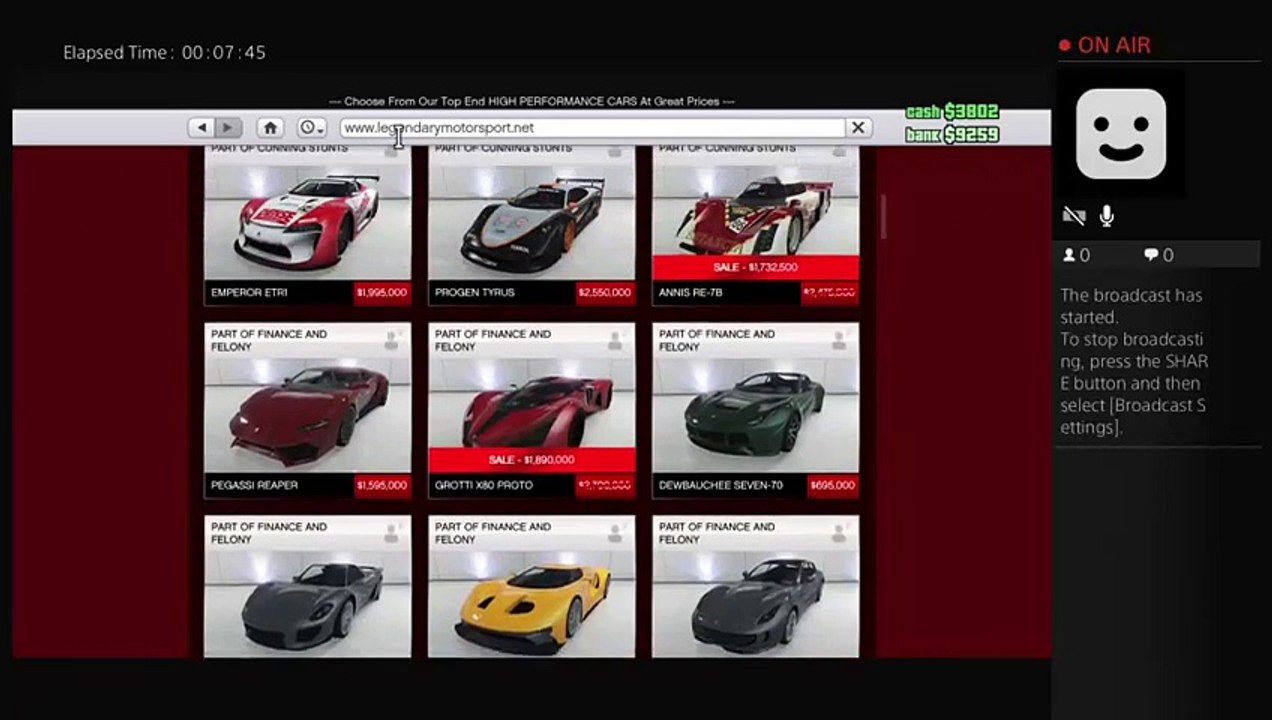Click the EMPEROR ETR1 name label
This screenshot has height=720, width=1272.
click(x=249, y=293)
